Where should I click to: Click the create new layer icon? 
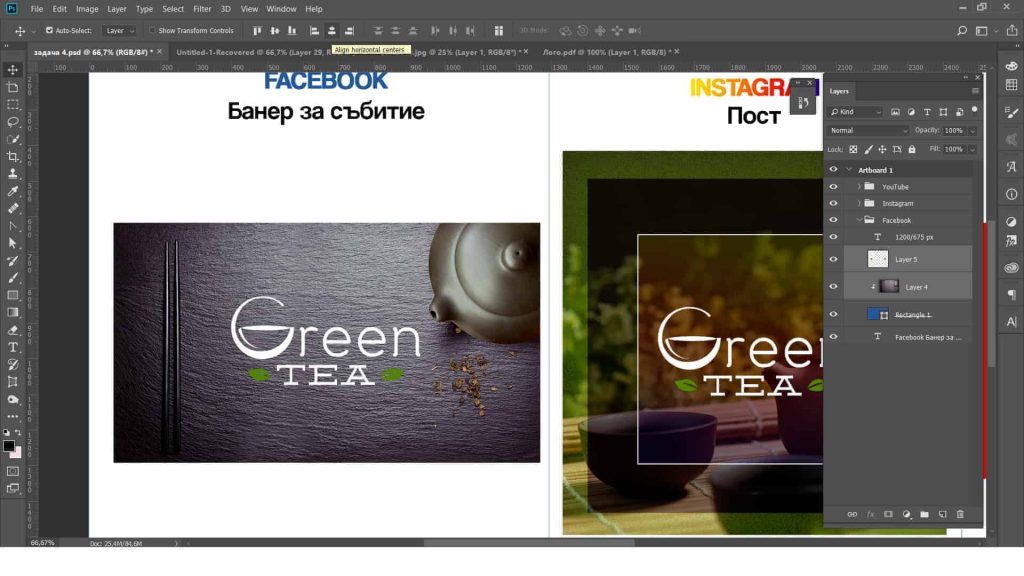coord(942,515)
